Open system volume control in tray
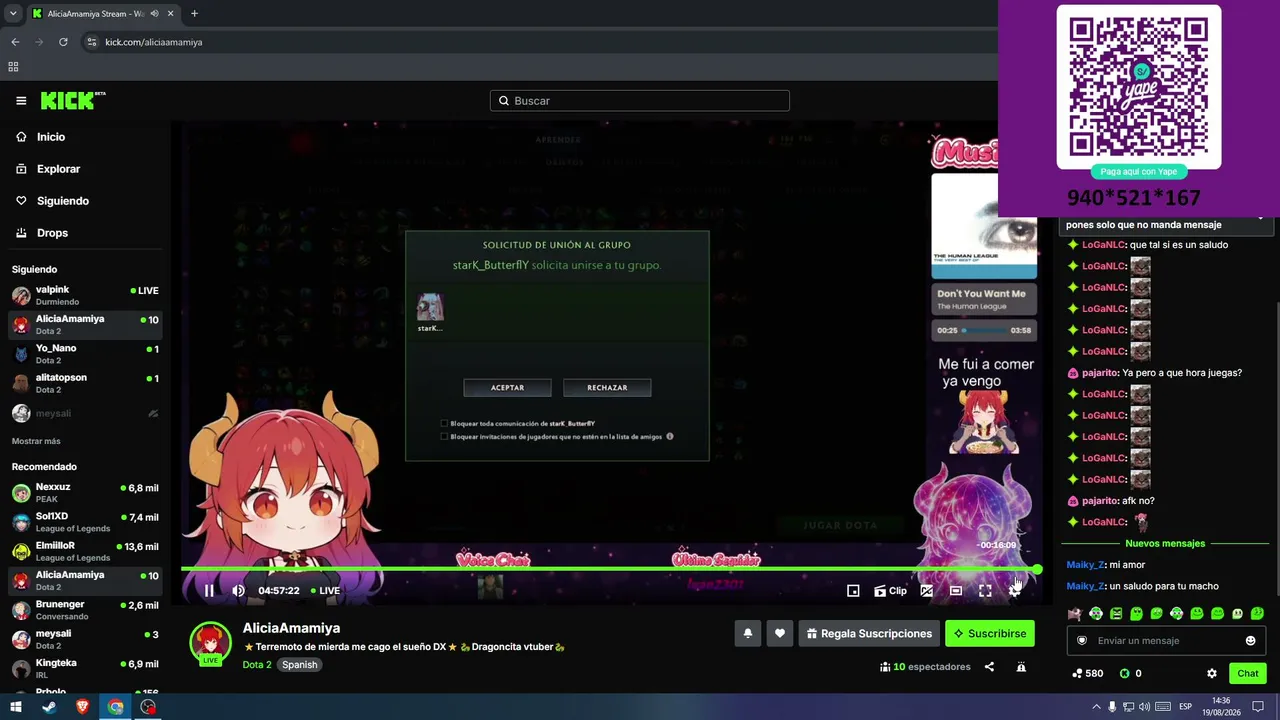The height and width of the screenshot is (720, 1280). [x=1144, y=707]
